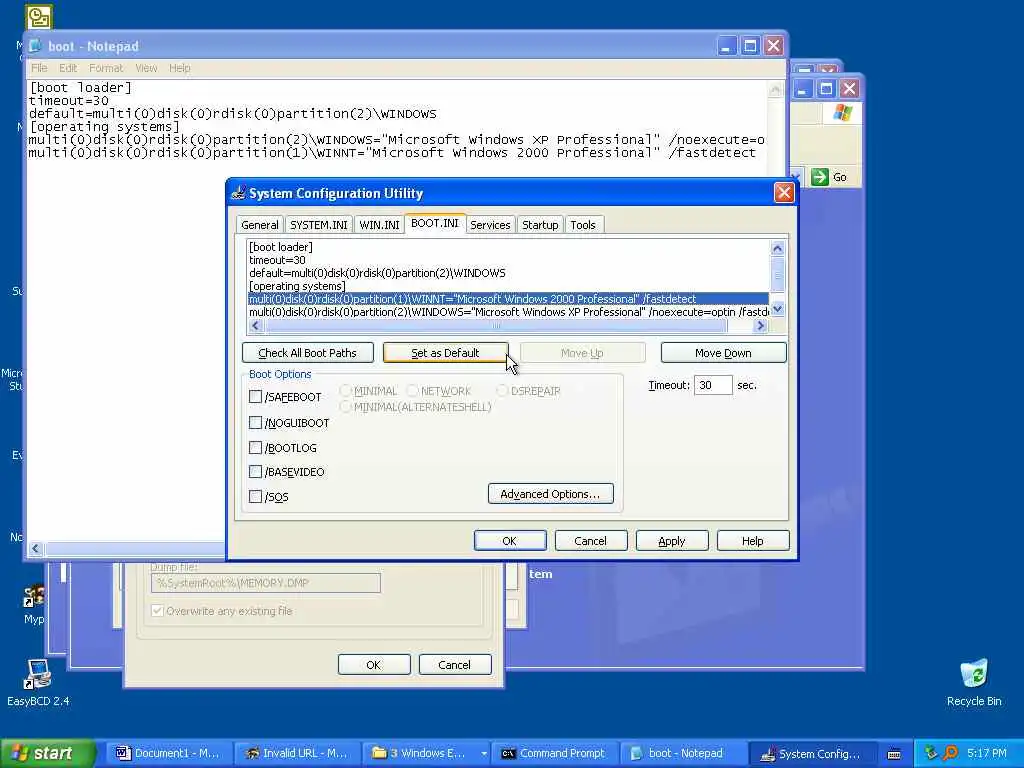The width and height of the screenshot is (1024, 768).
Task: Click Check All Boot Paths button
Action: (x=308, y=353)
